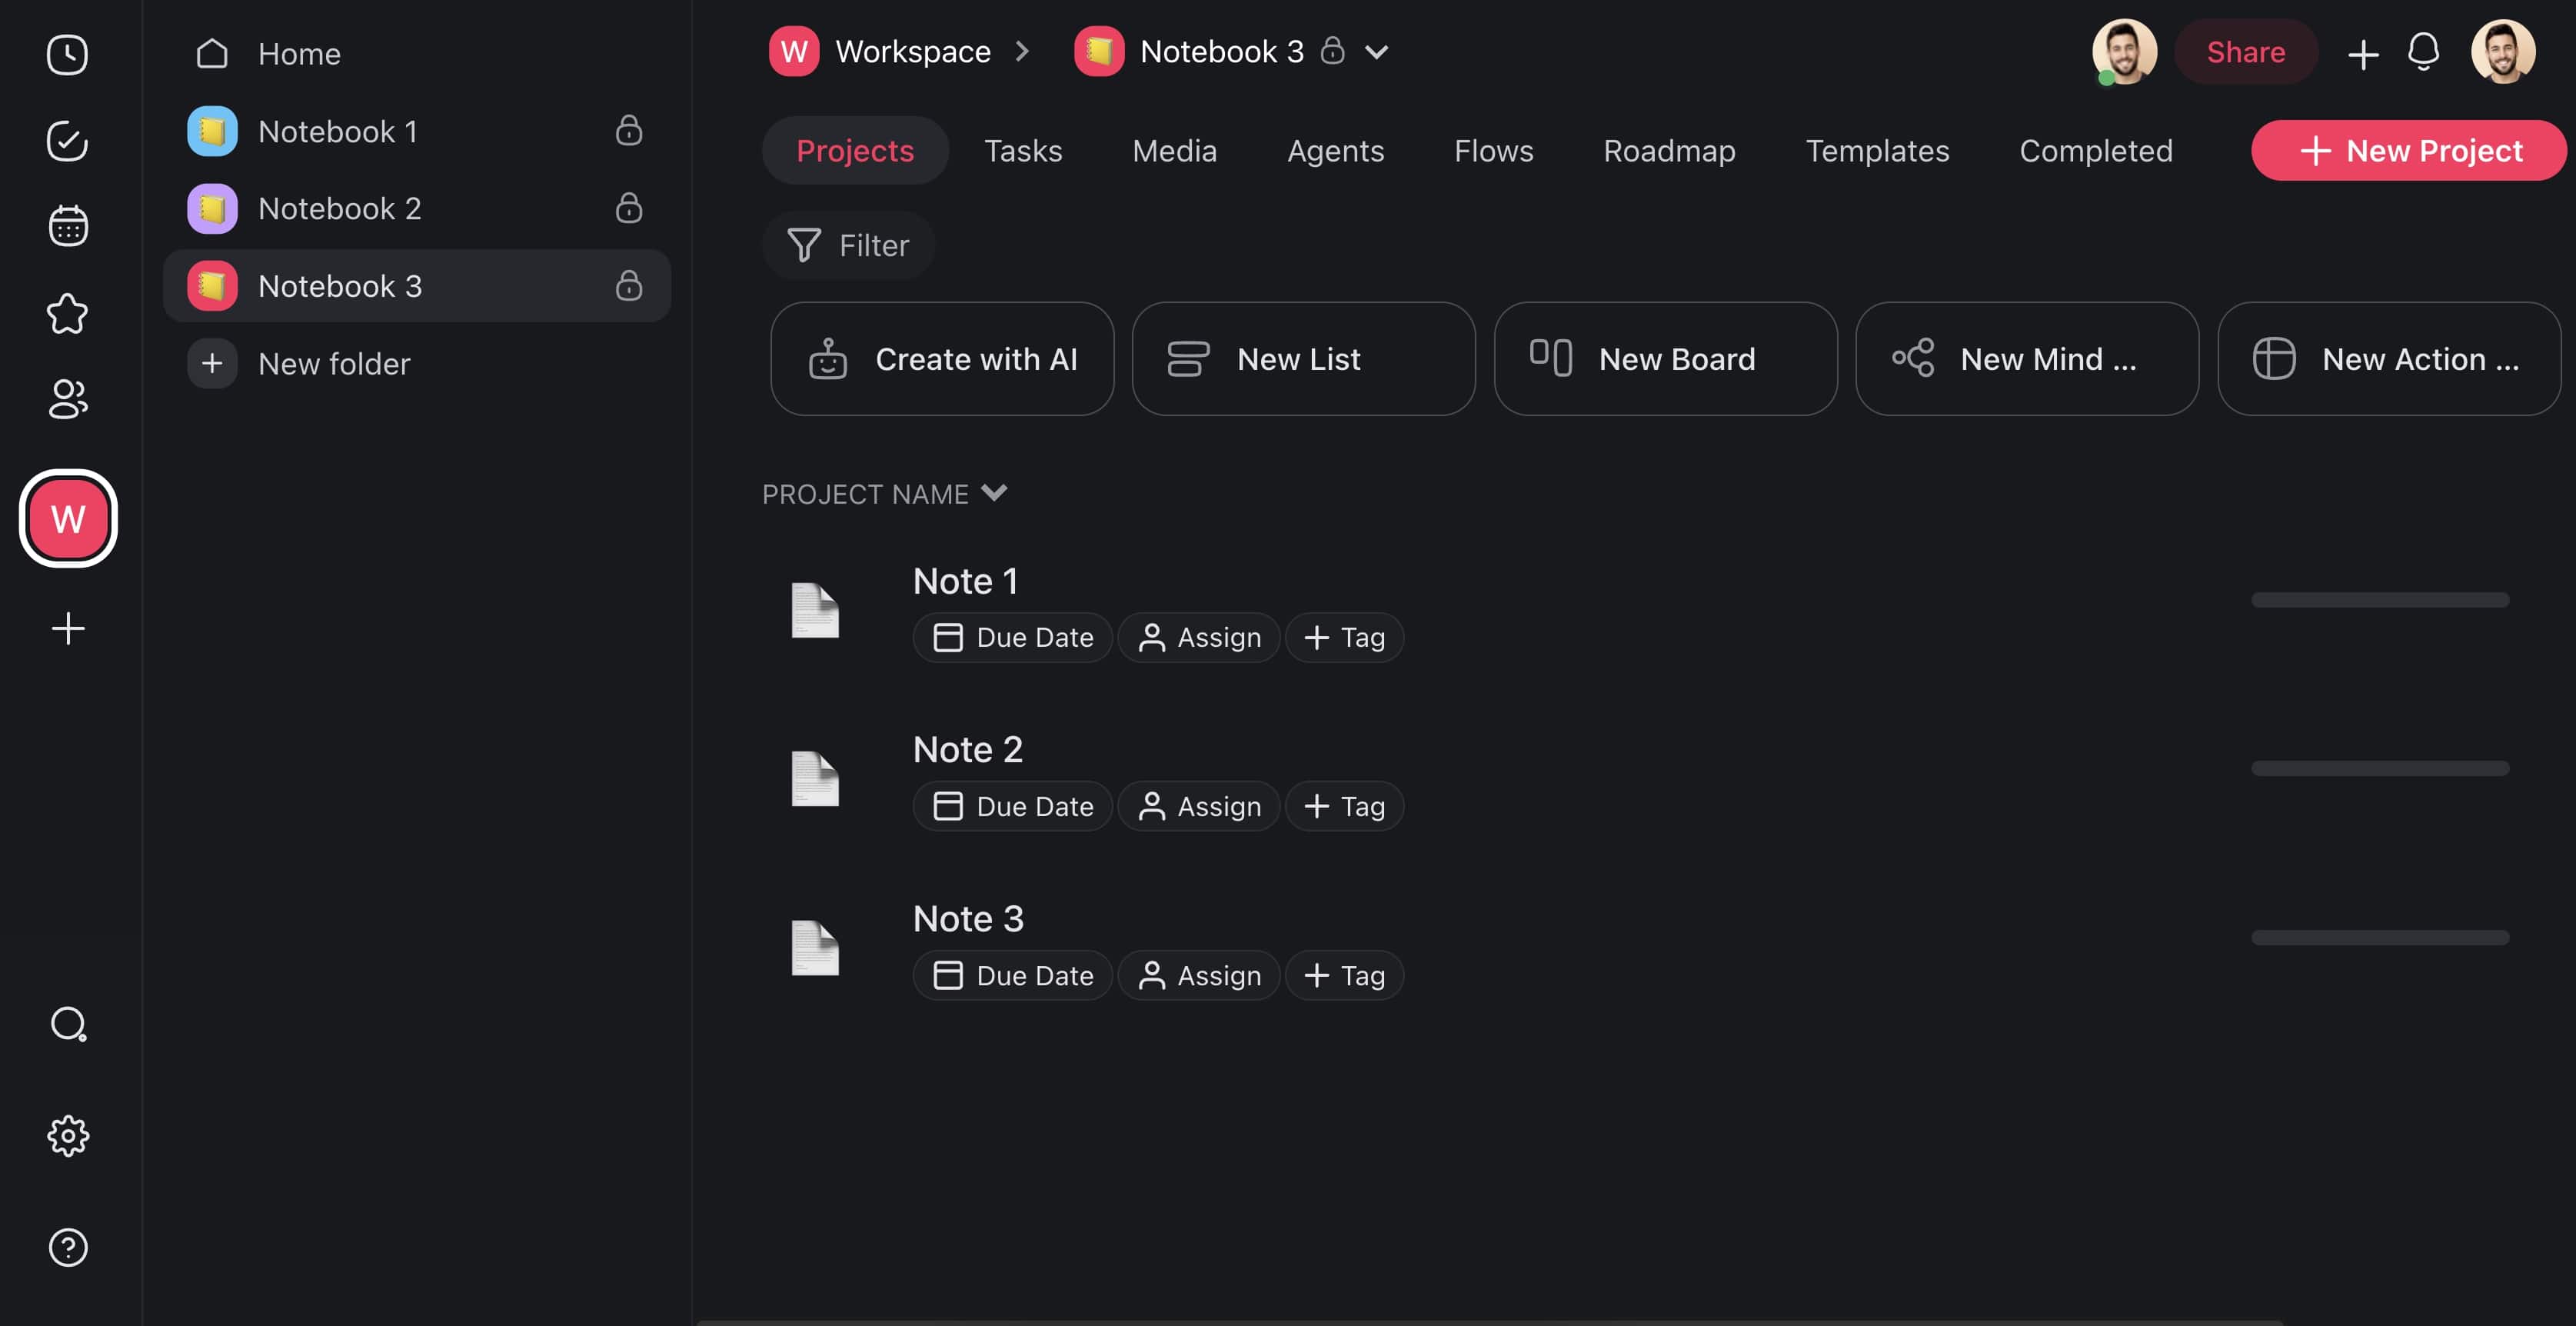Open the recent activity clock icon

pos(68,55)
